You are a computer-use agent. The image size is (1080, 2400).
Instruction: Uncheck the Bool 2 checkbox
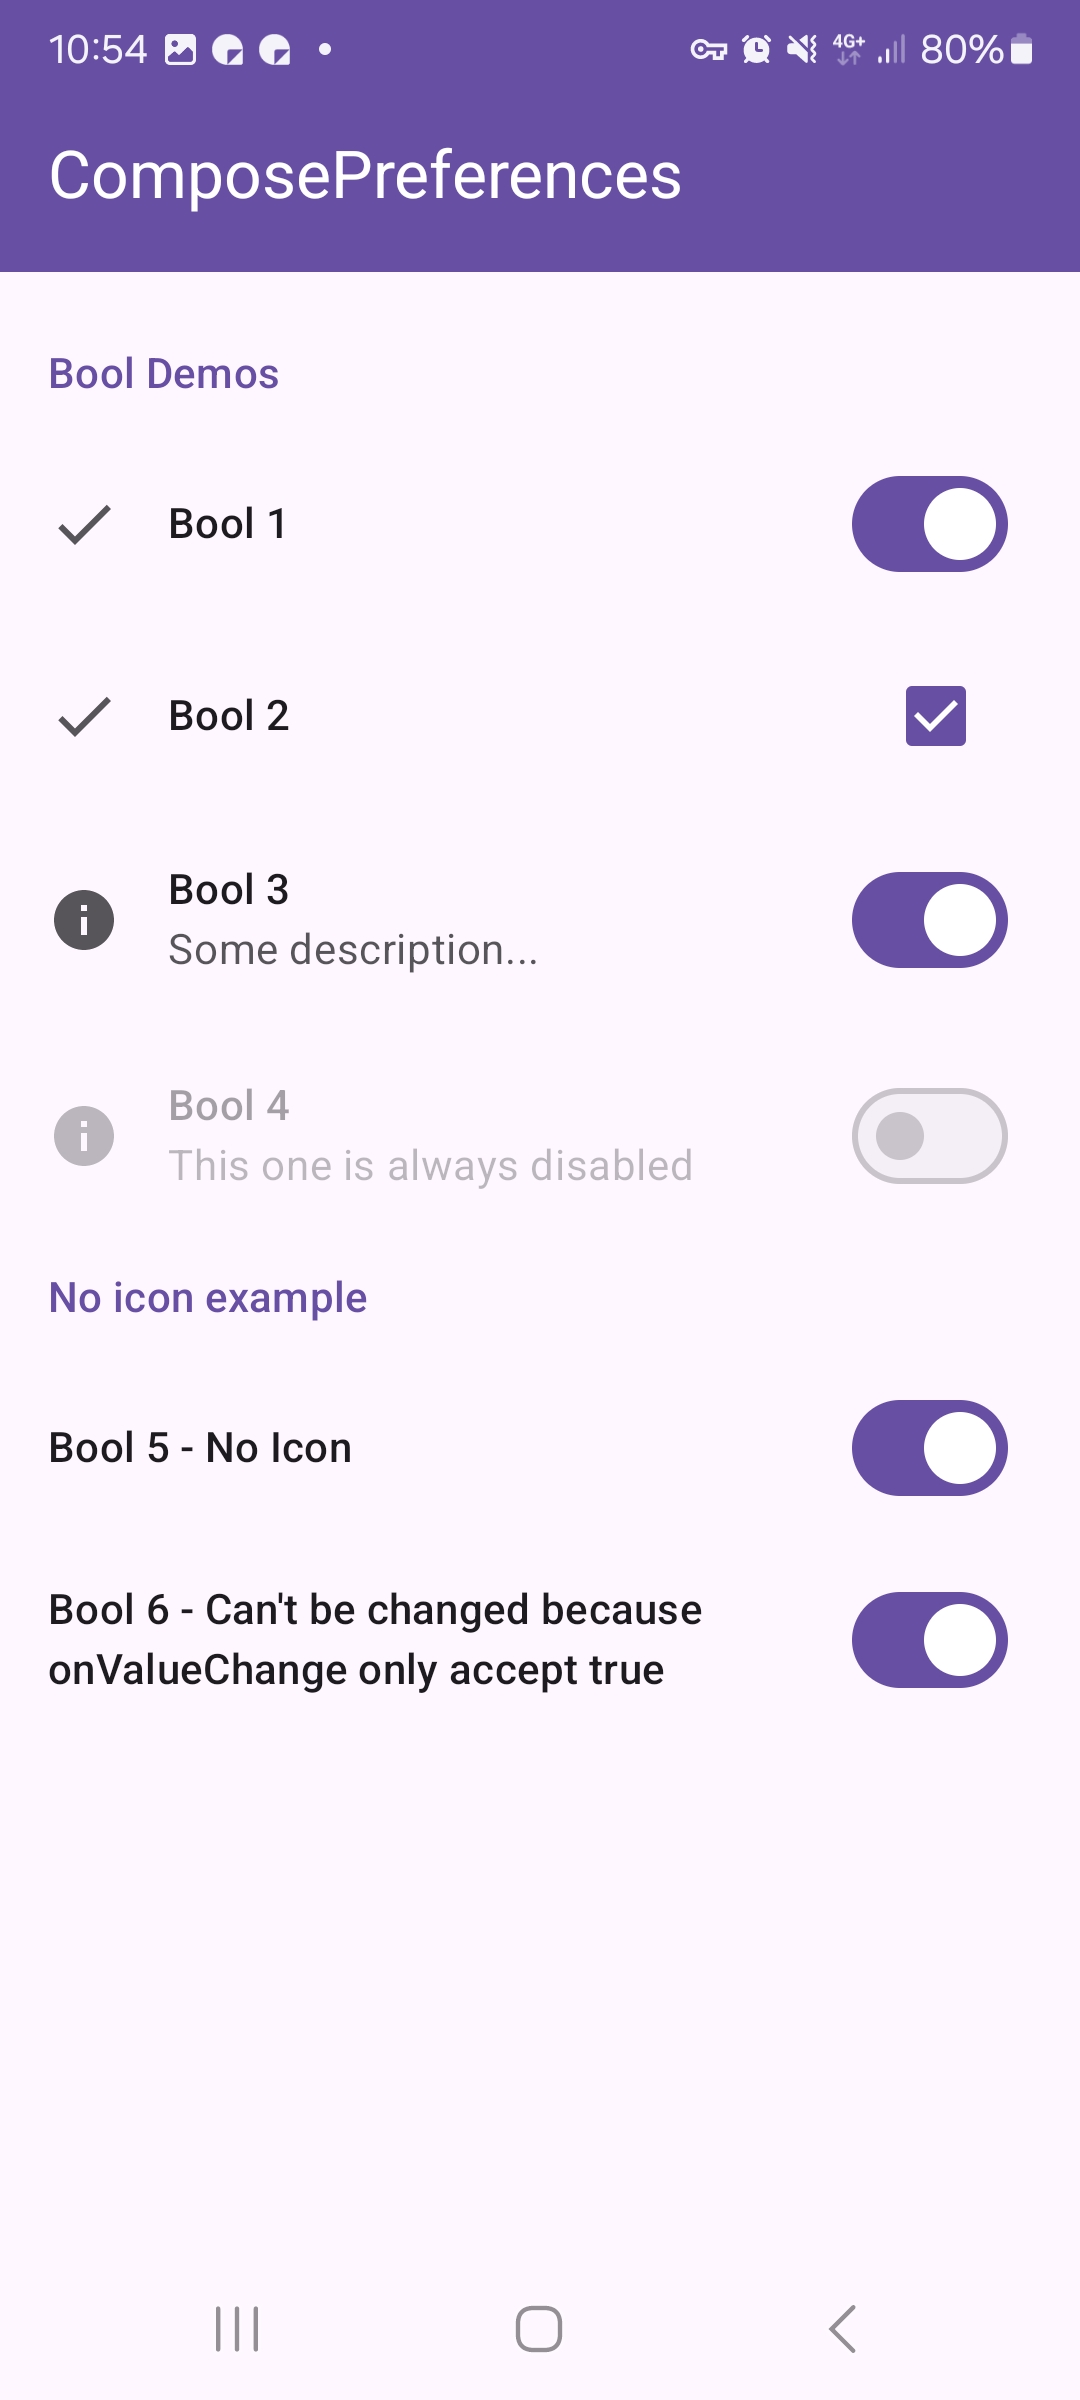pos(936,716)
